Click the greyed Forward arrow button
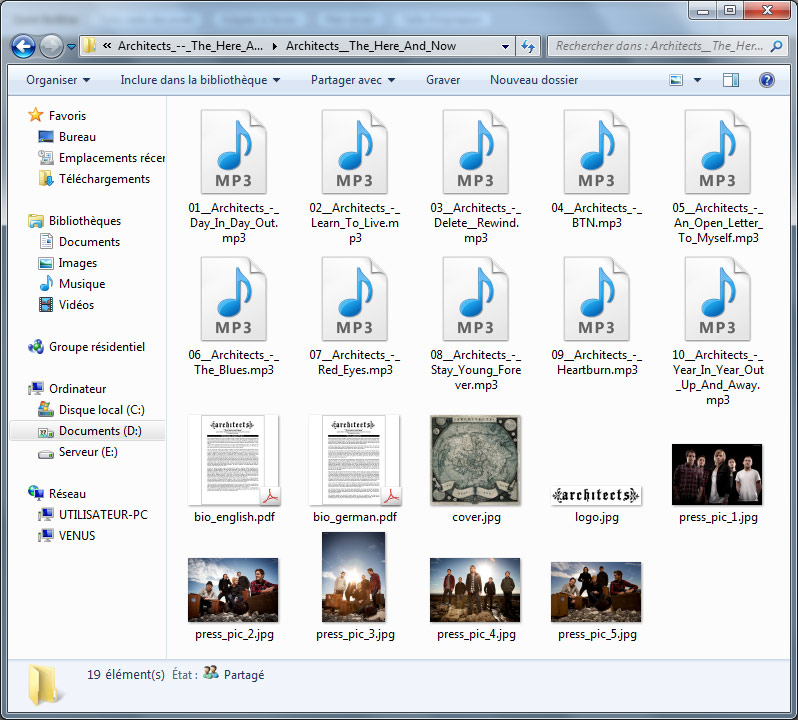This screenshot has width=798, height=720. pos(51,47)
